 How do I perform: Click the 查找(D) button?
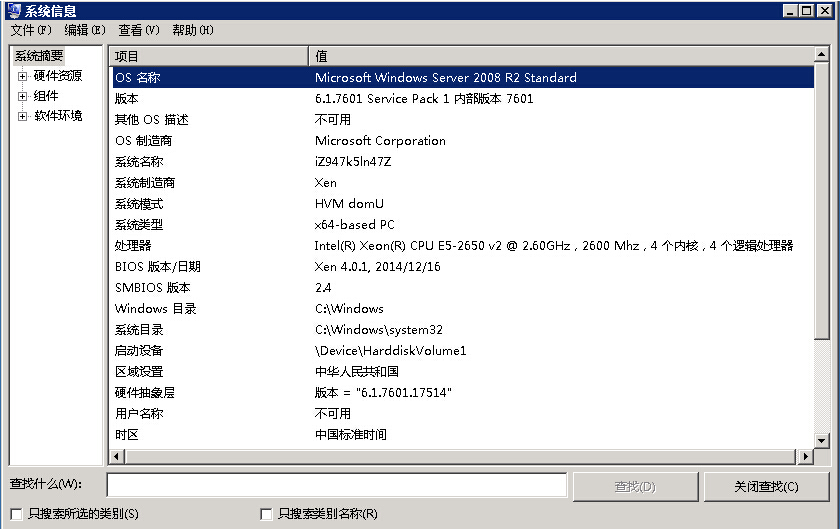[x=635, y=487]
